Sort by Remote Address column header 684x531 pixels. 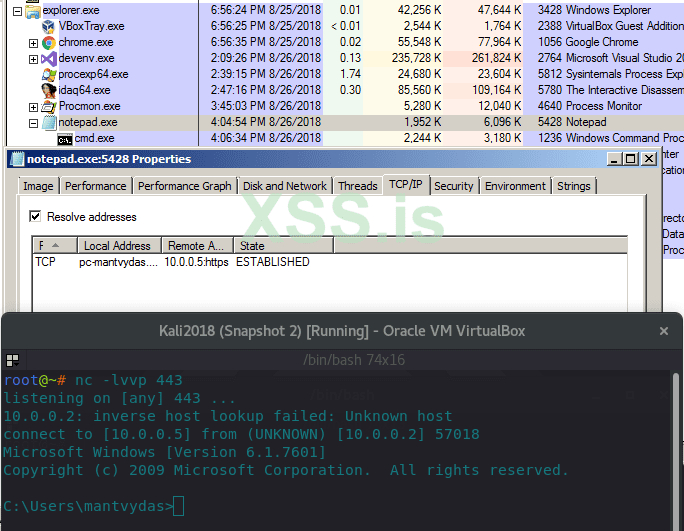(198, 246)
